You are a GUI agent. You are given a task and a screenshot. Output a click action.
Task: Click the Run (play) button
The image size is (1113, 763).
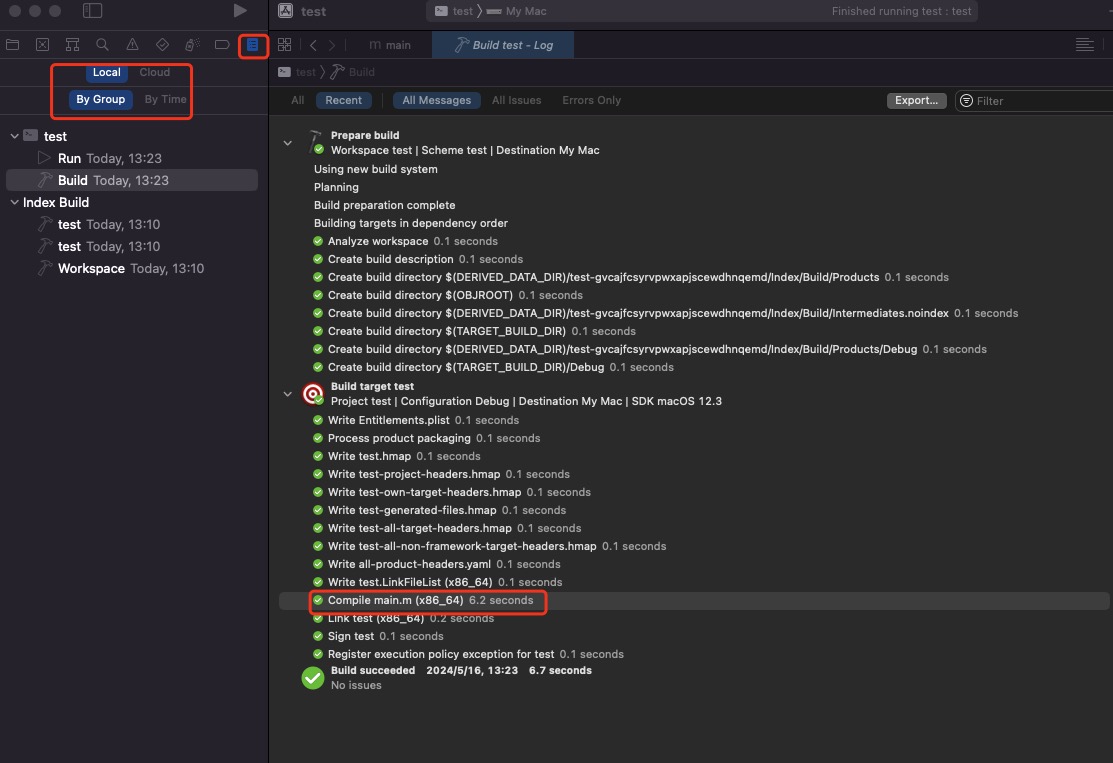click(240, 11)
